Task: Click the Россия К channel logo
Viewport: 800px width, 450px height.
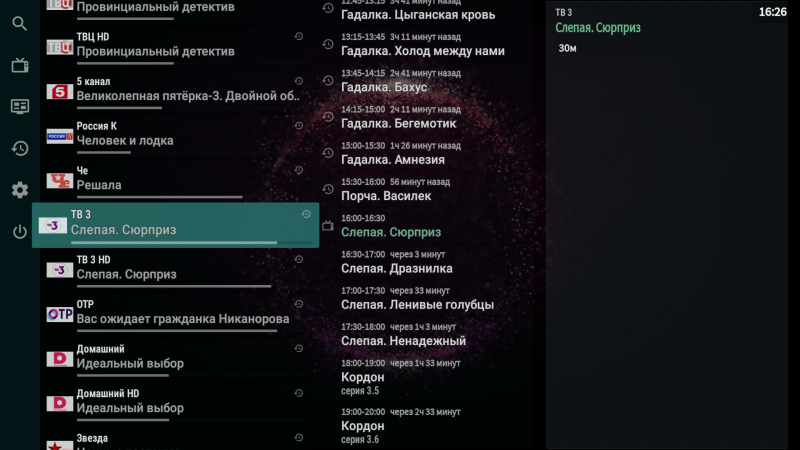Action: [x=60, y=136]
